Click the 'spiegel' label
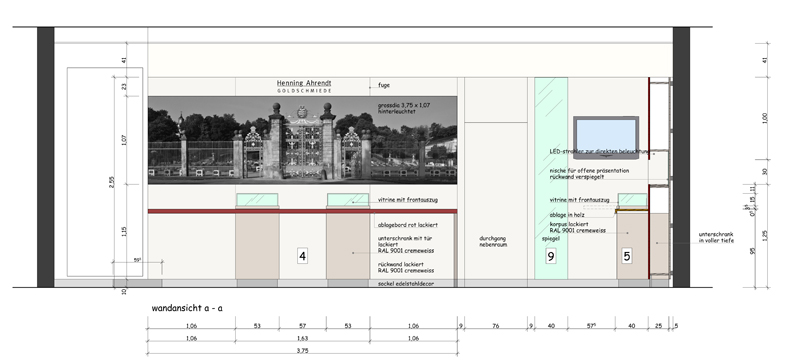Image resolution: width=800 pixels, height=362 pixels. click(551, 238)
